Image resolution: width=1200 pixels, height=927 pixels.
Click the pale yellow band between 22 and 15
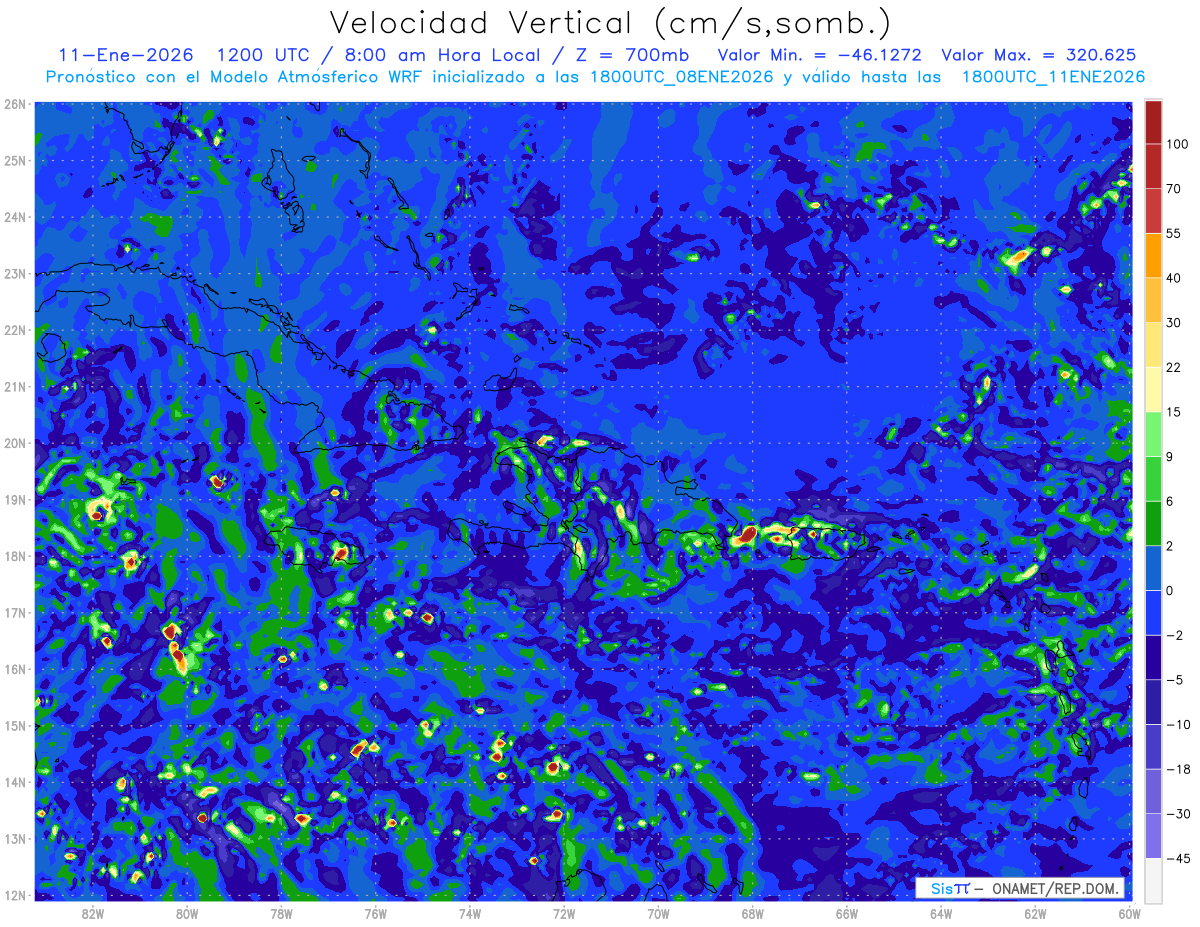click(x=1153, y=389)
